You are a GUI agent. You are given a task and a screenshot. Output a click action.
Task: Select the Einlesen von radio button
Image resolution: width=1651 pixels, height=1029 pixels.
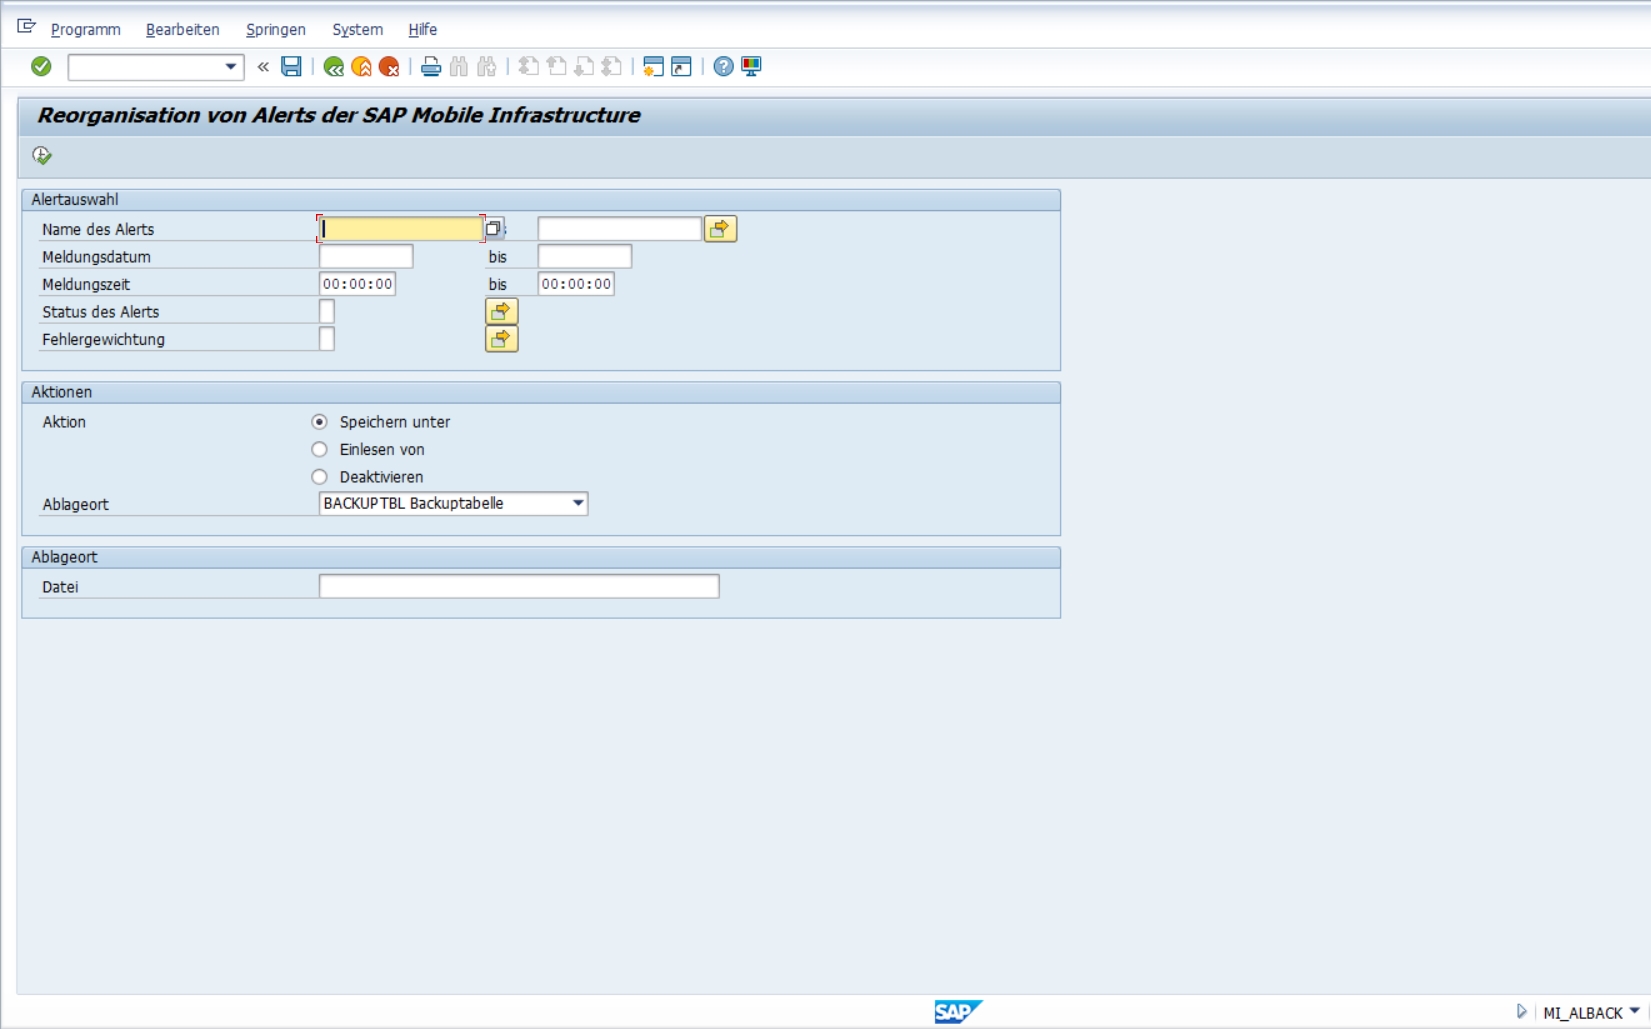[x=319, y=450]
